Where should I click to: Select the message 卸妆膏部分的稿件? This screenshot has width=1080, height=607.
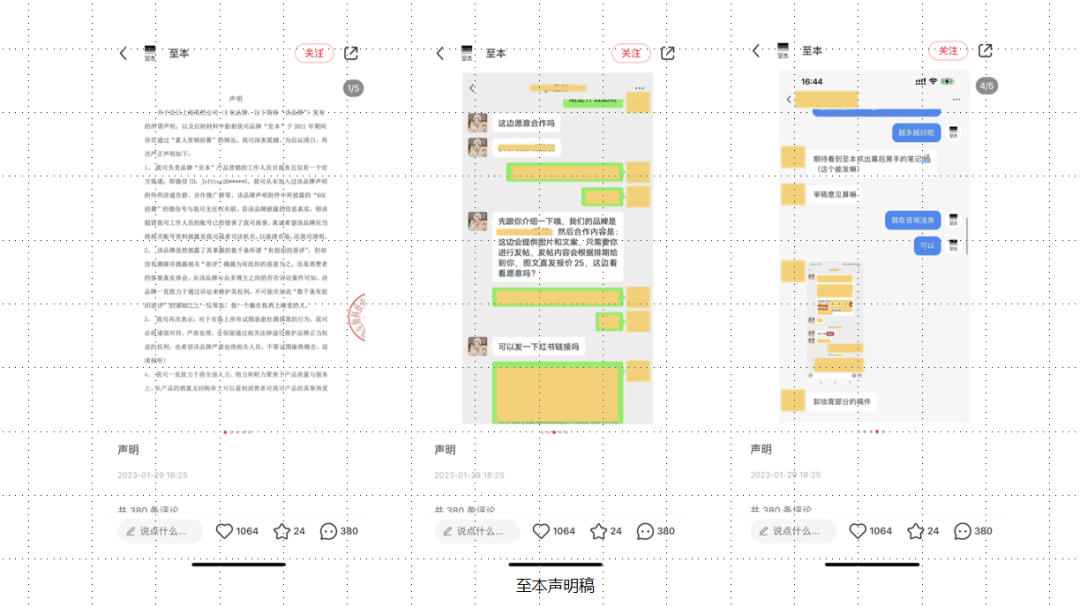point(842,402)
